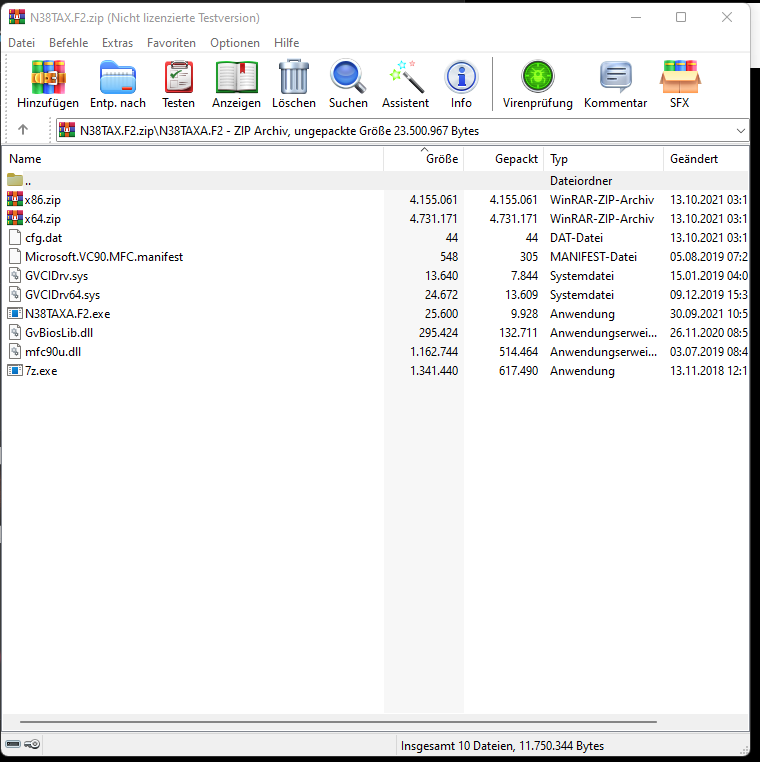Select GVCIDrv64.sys file name
The height and width of the screenshot is (762, 760).
(63, 294)
